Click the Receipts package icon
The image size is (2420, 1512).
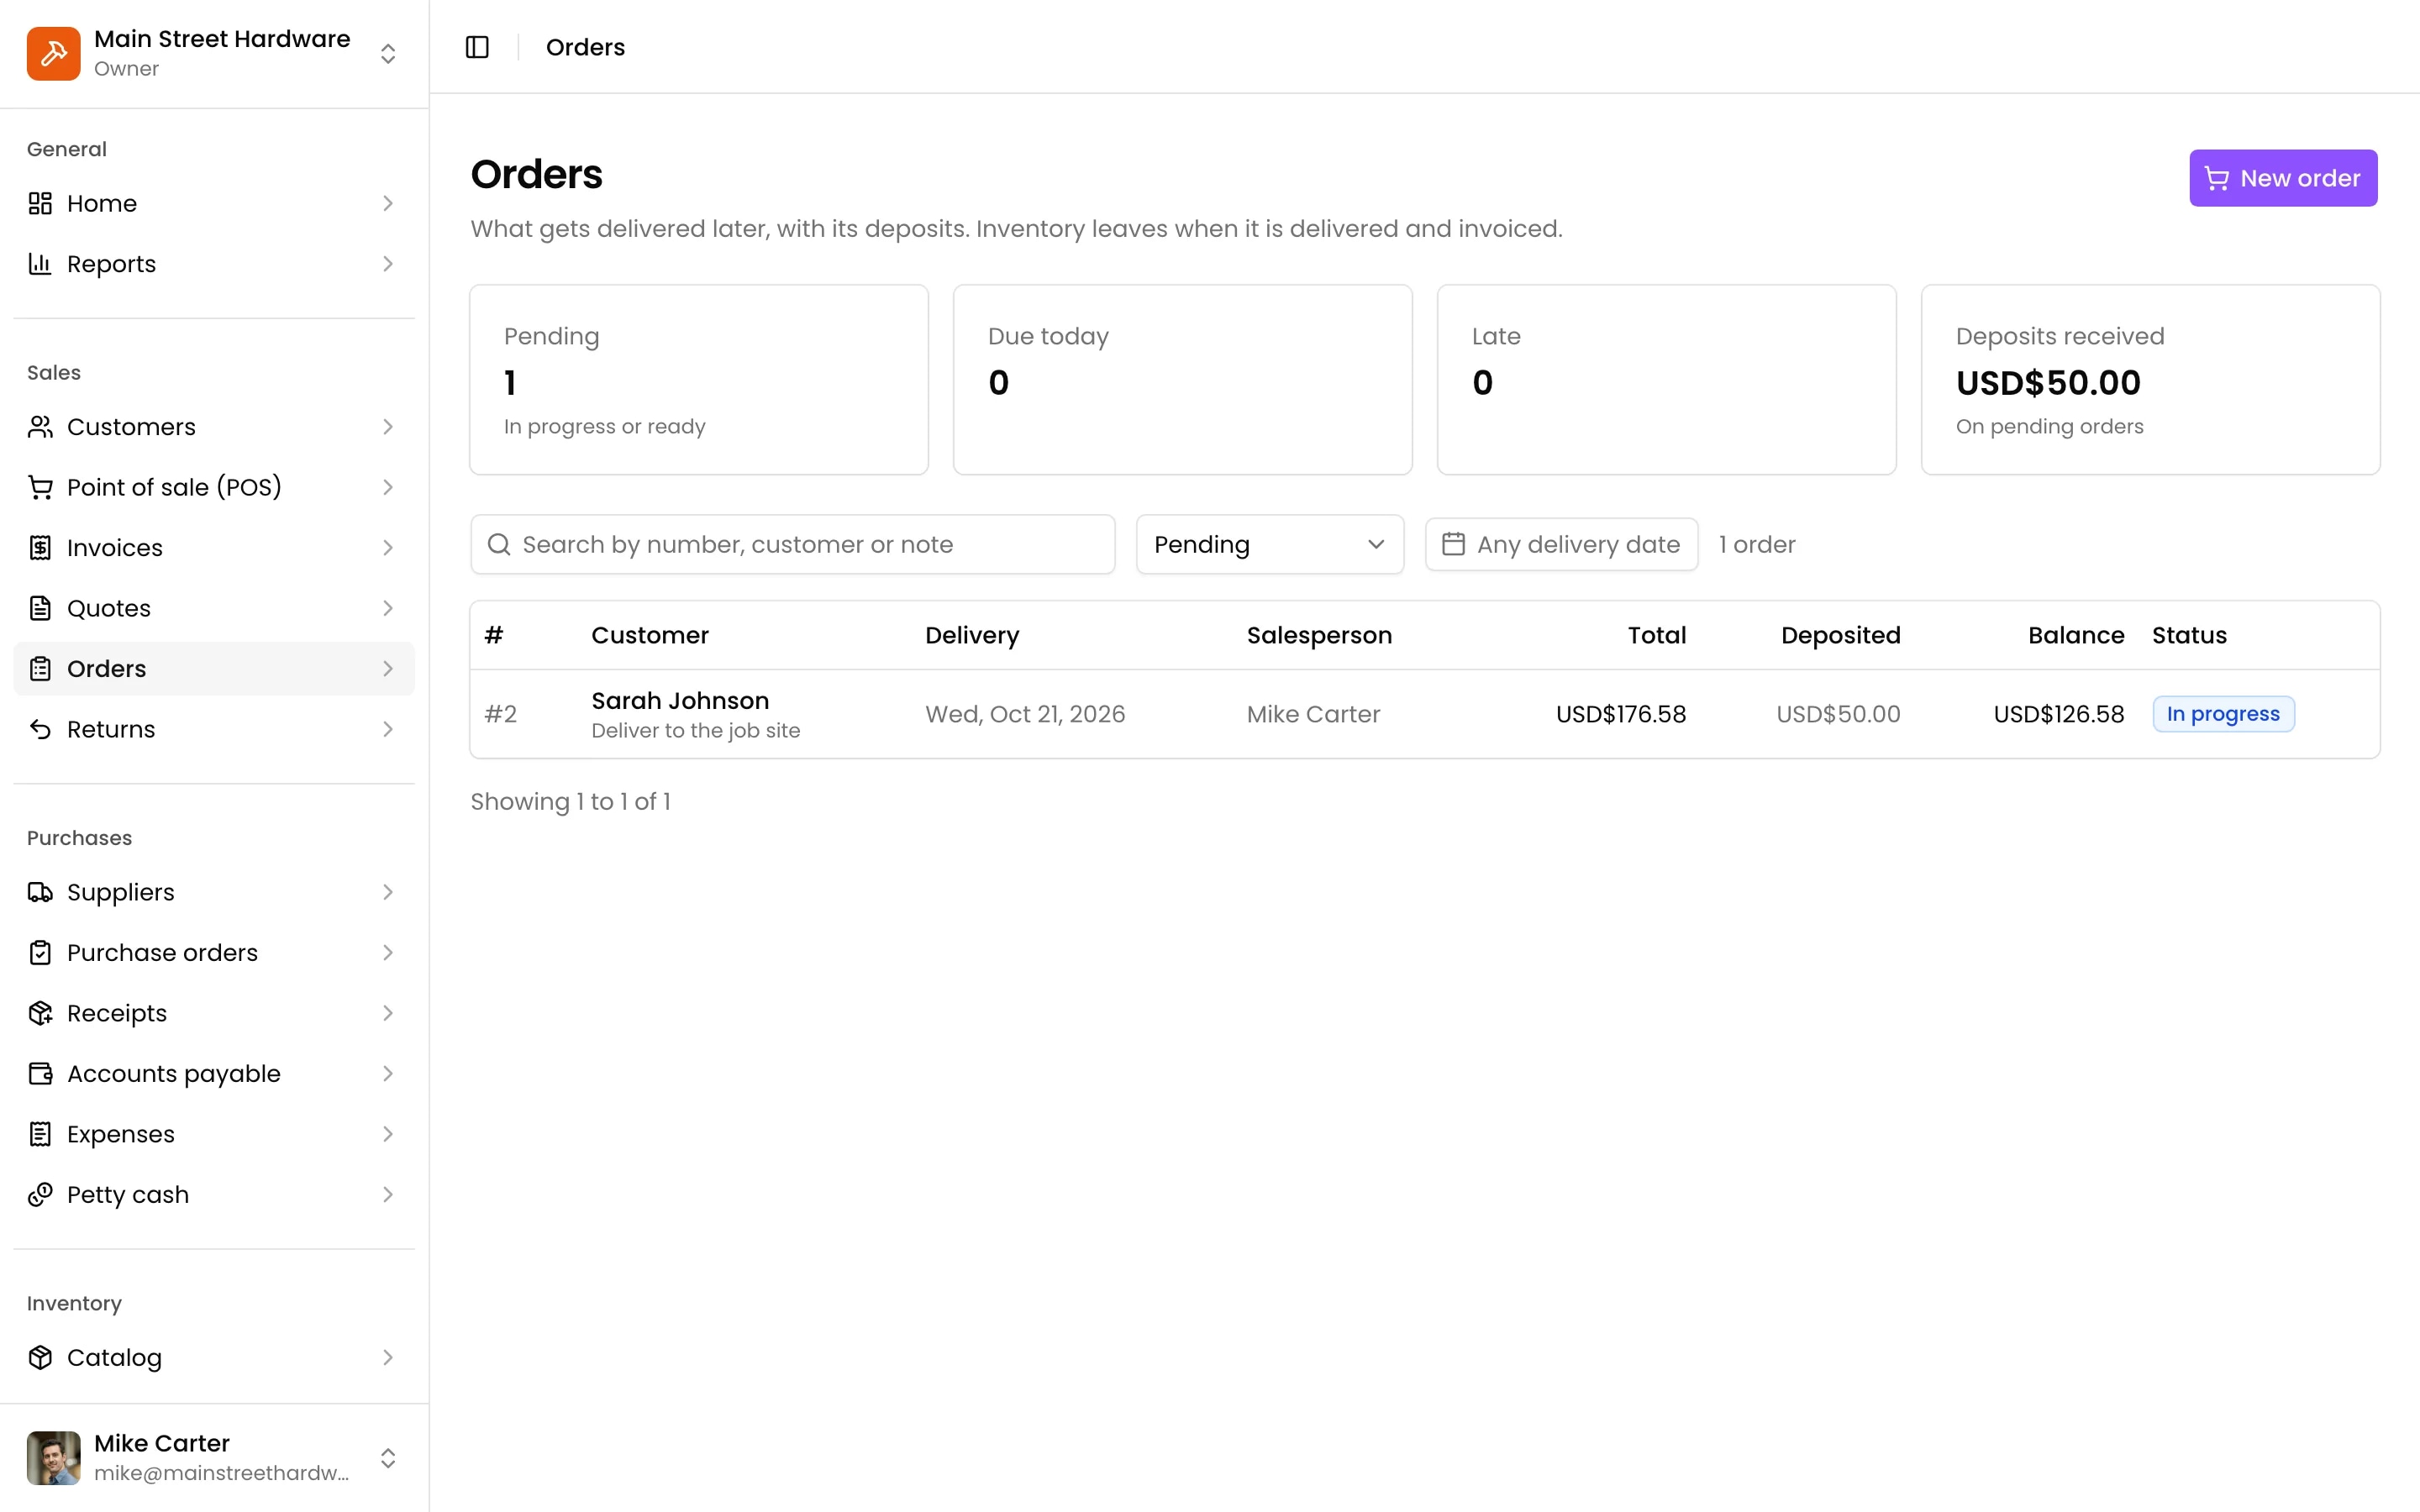pyautogui.click(x=40, y=1013)
